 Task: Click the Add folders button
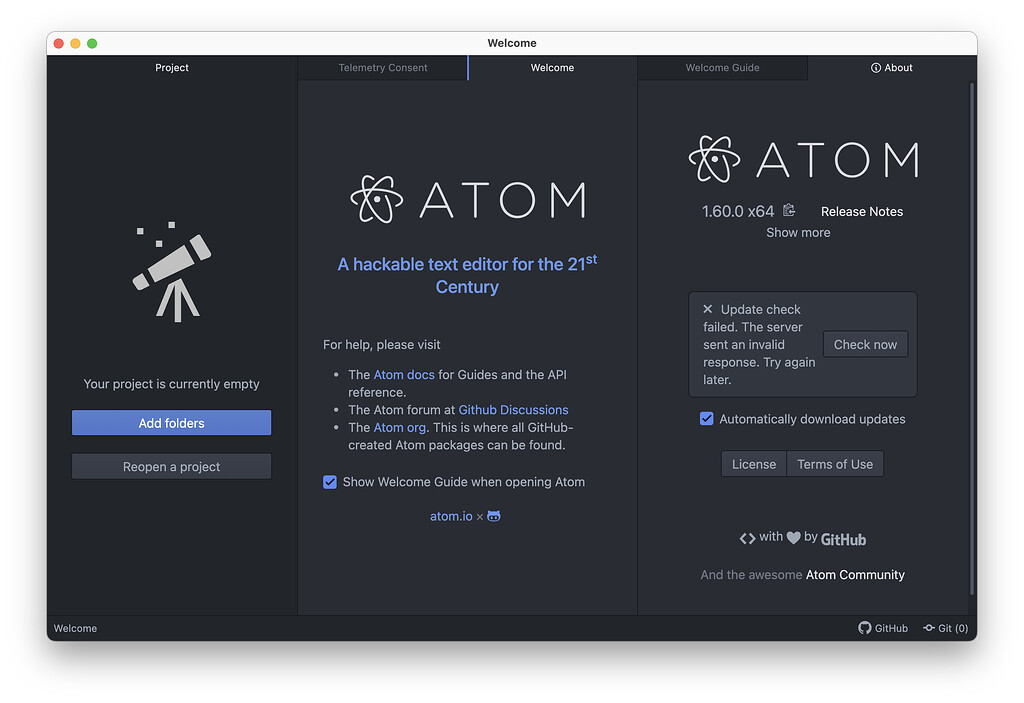click(172, 423)
